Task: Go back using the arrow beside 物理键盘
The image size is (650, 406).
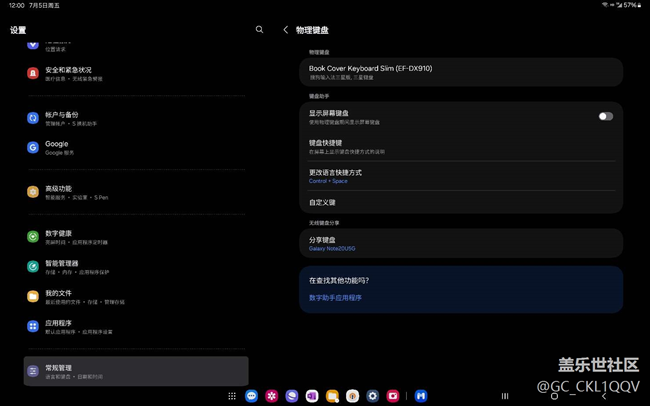Action: point(286,30)
